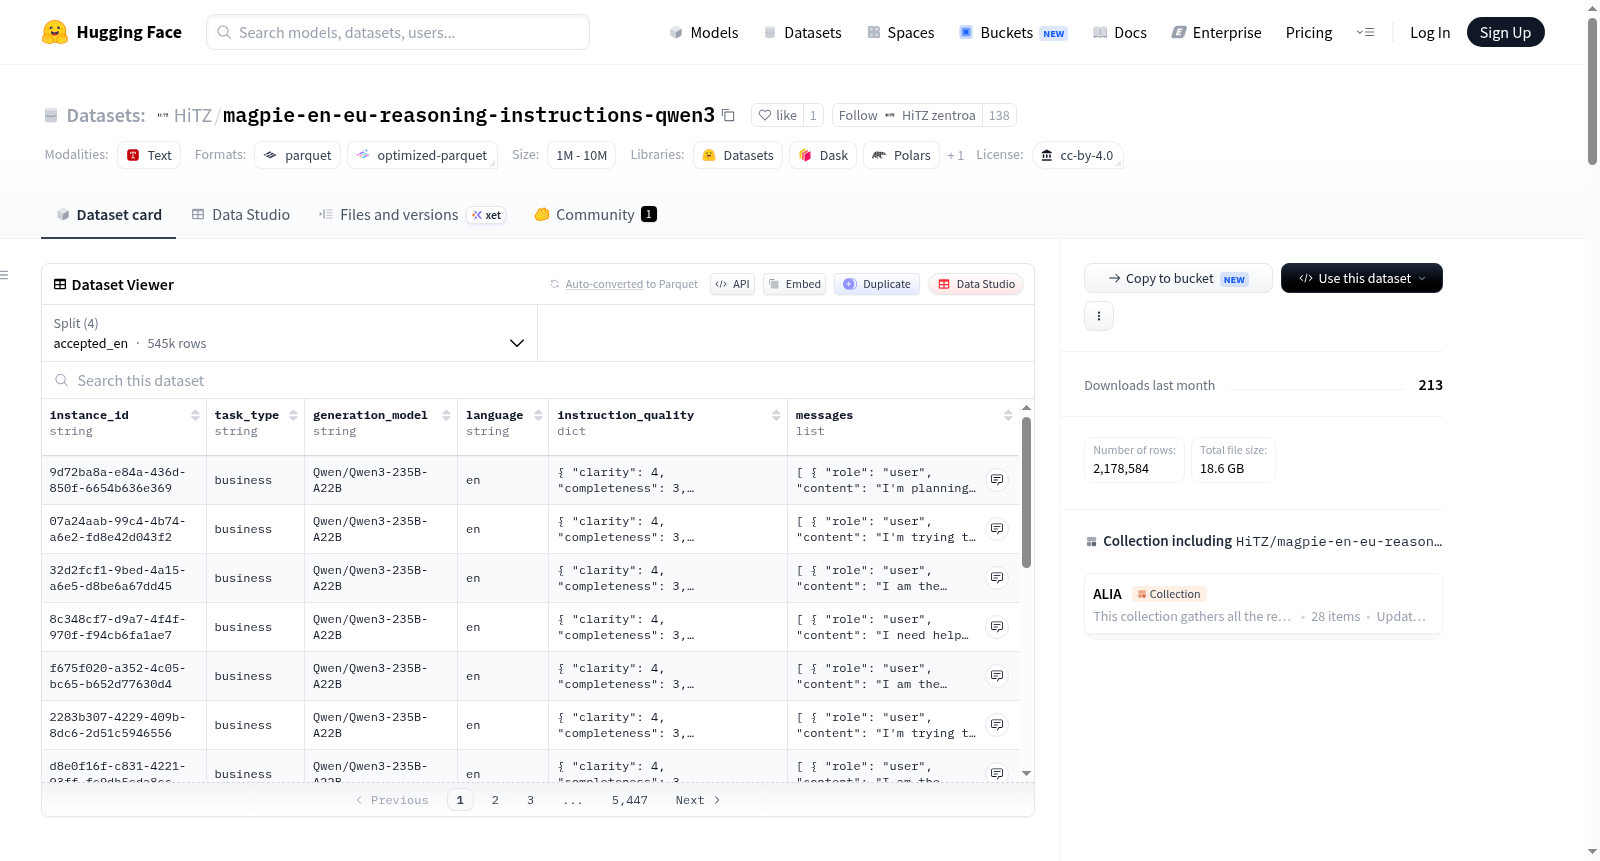Click the Embed button
This screenshot has width=1600, height=861.
tap(795, 284)
